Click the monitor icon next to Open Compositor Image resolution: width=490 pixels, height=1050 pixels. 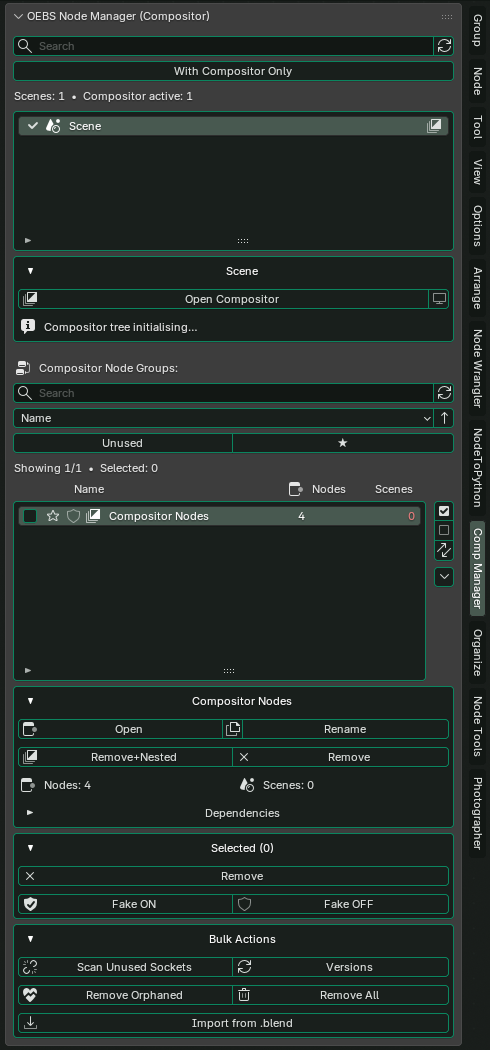(439, 299)
